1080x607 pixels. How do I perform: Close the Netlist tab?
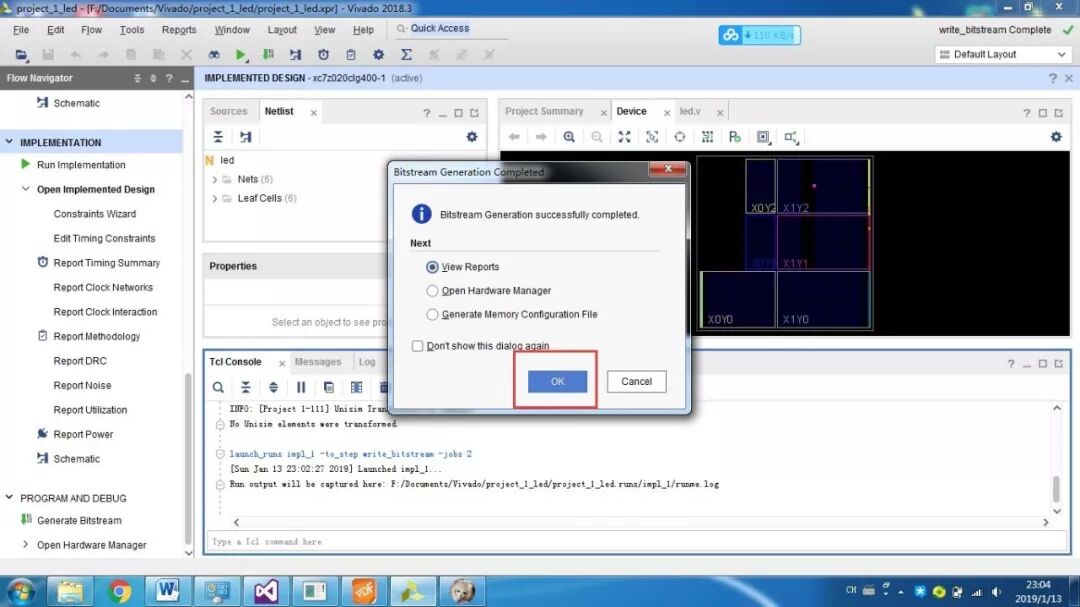click(313, 112)
